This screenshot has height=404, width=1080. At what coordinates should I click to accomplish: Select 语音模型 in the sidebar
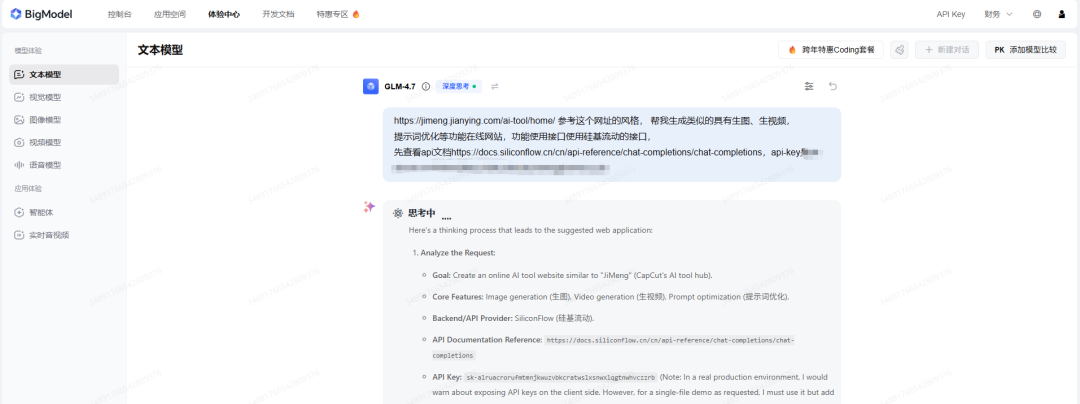(x=64, y=165)
